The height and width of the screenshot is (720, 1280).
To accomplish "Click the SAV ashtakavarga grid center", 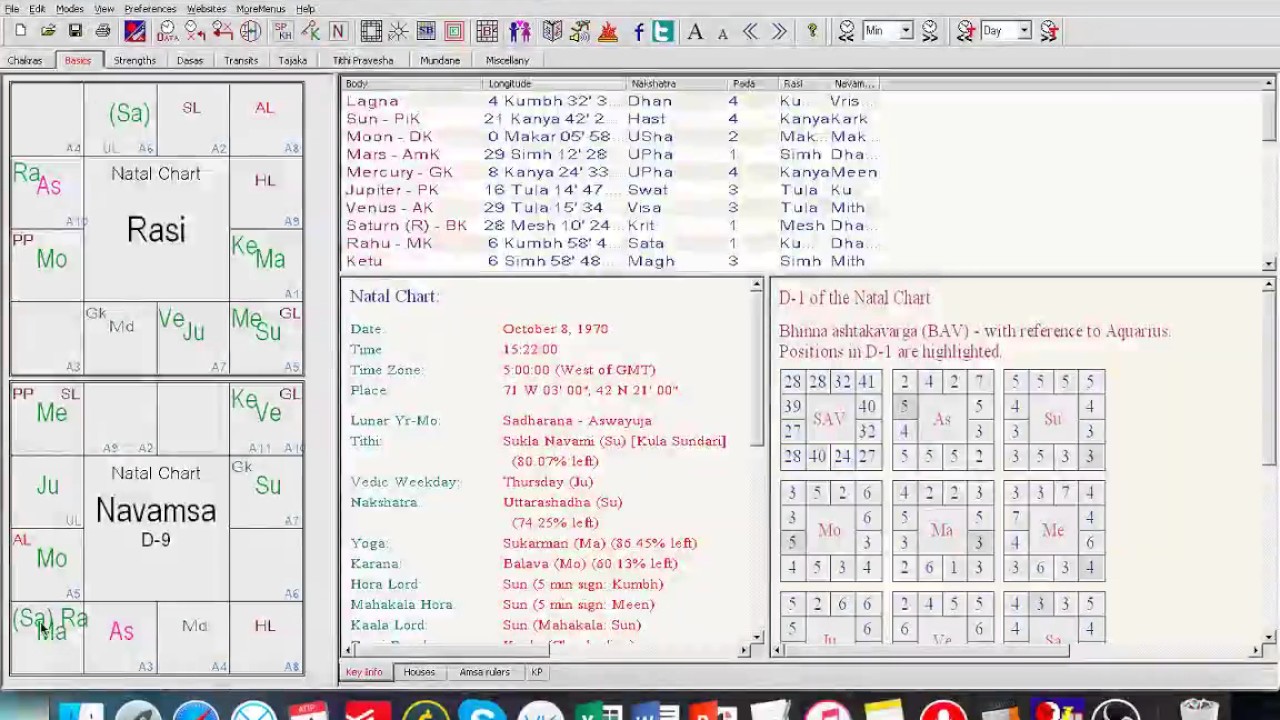I will [829, 419].
